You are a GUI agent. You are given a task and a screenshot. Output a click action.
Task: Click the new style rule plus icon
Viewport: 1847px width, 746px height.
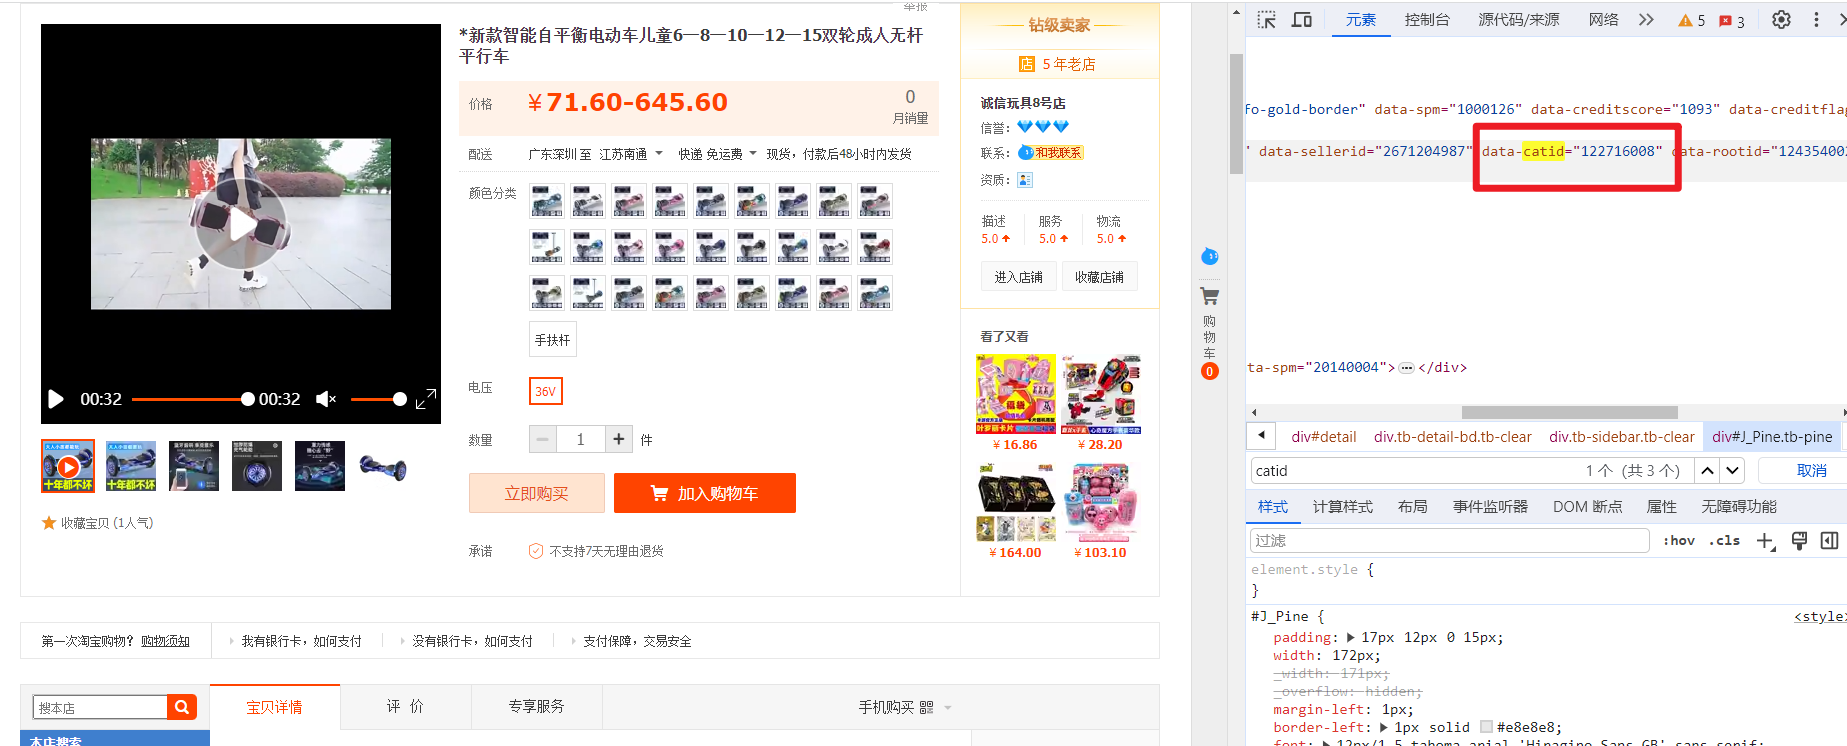coord(1765,541)
